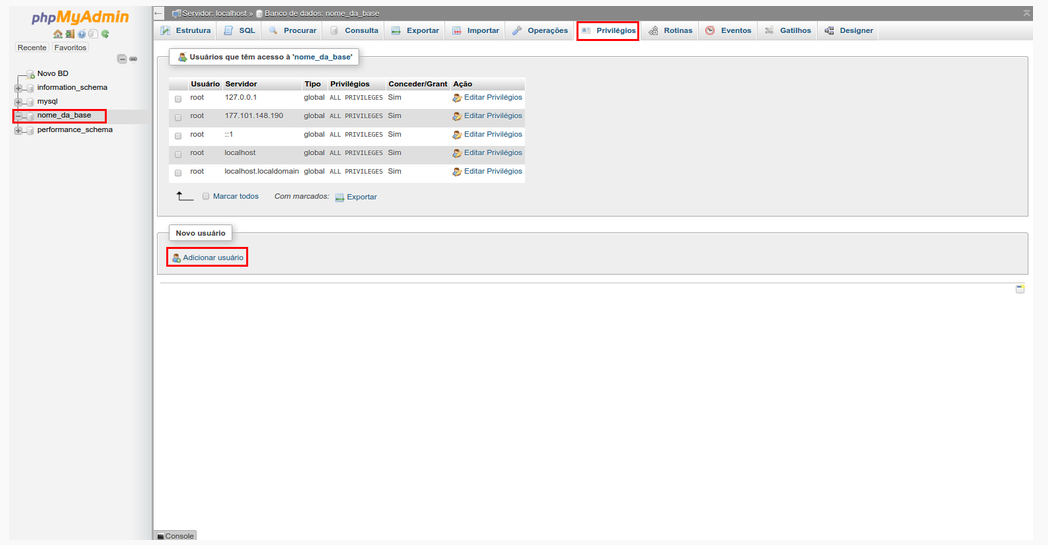The height and width of the screenshot is (545, 1048).
Task: Click the link chain icon in sidebar
Action: [x=133, y=59]
